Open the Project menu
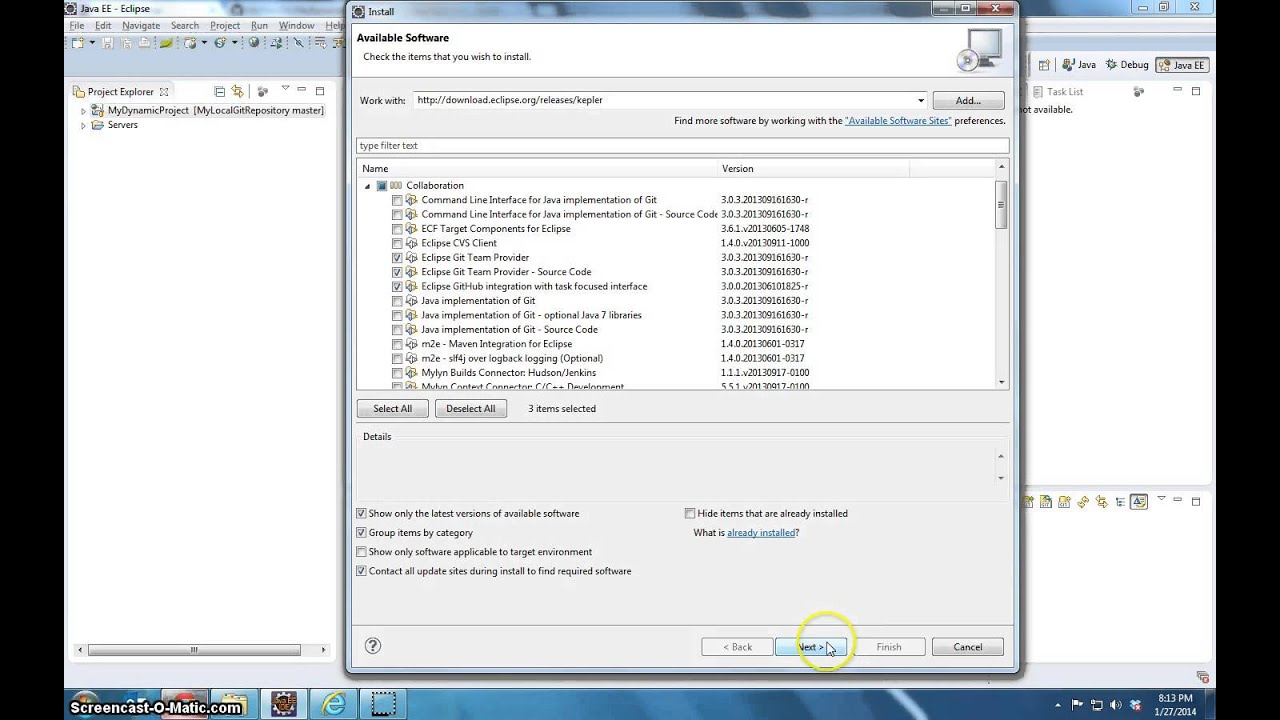 (225, 25)
